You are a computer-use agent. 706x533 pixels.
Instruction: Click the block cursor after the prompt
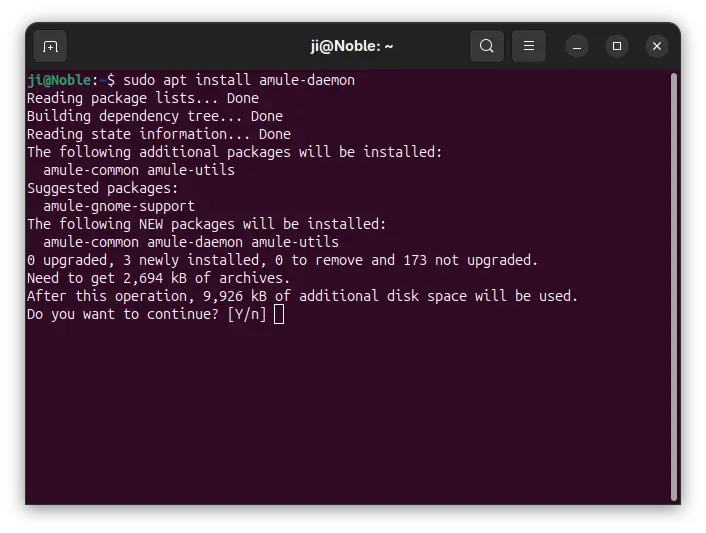click(x=279, y=314)
